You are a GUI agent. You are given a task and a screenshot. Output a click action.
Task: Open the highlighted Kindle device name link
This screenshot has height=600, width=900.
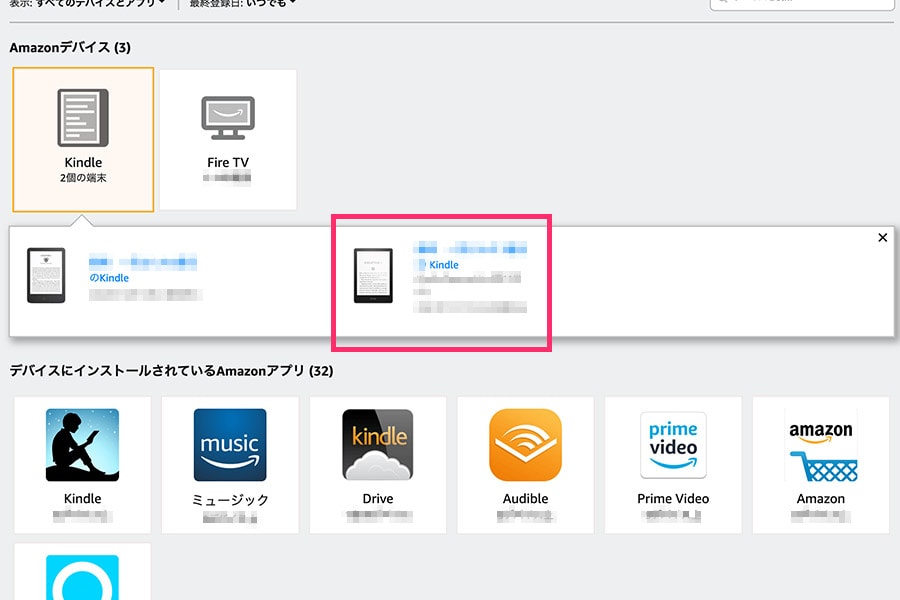(444, 265)
